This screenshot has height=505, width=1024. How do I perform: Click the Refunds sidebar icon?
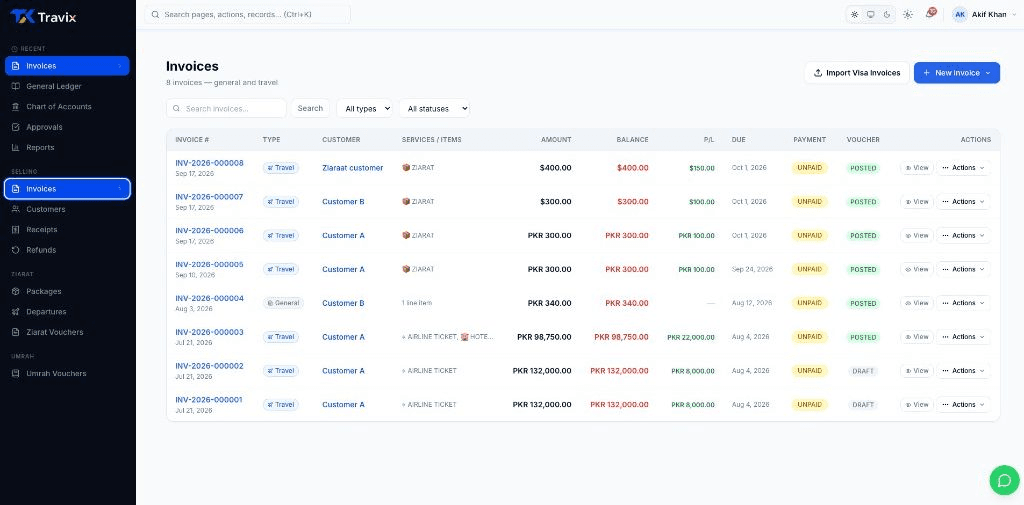point(16,250)
